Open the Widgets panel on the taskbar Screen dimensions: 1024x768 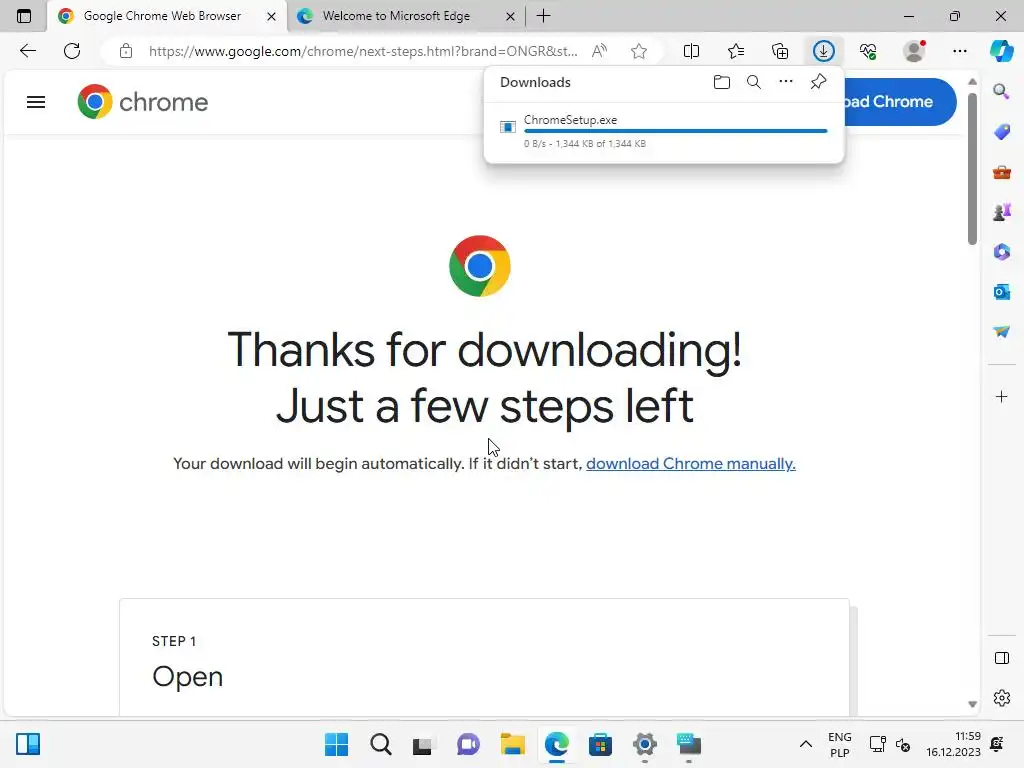28,744
